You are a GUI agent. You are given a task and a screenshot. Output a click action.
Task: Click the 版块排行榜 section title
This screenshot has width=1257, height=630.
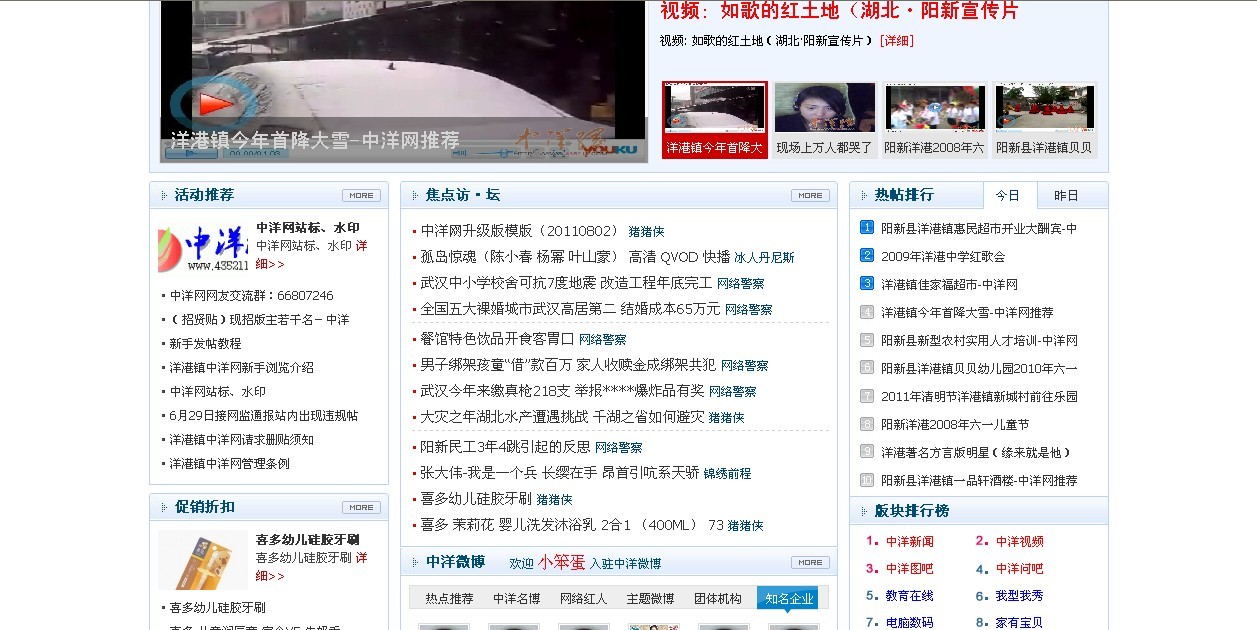pos(911,511)
